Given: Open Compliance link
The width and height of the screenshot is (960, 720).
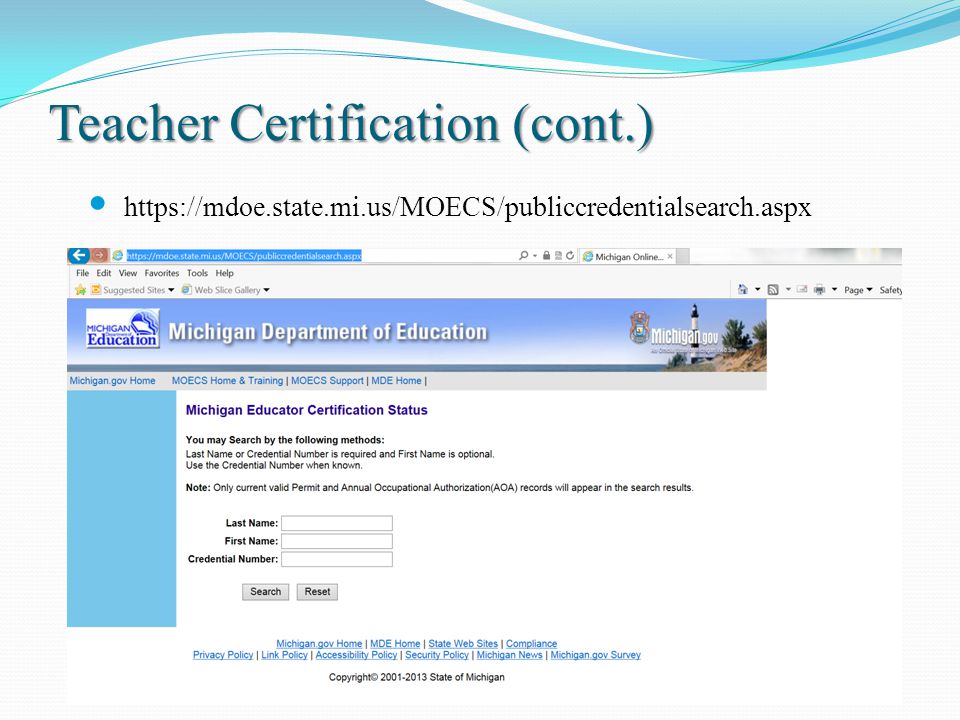Looking at the screenshot, I should click(531, 643).
